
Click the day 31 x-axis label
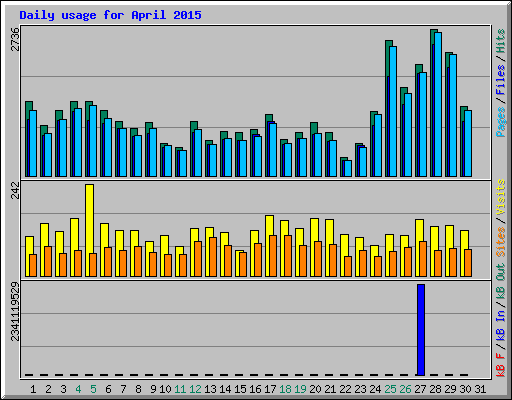coord(480,389)
